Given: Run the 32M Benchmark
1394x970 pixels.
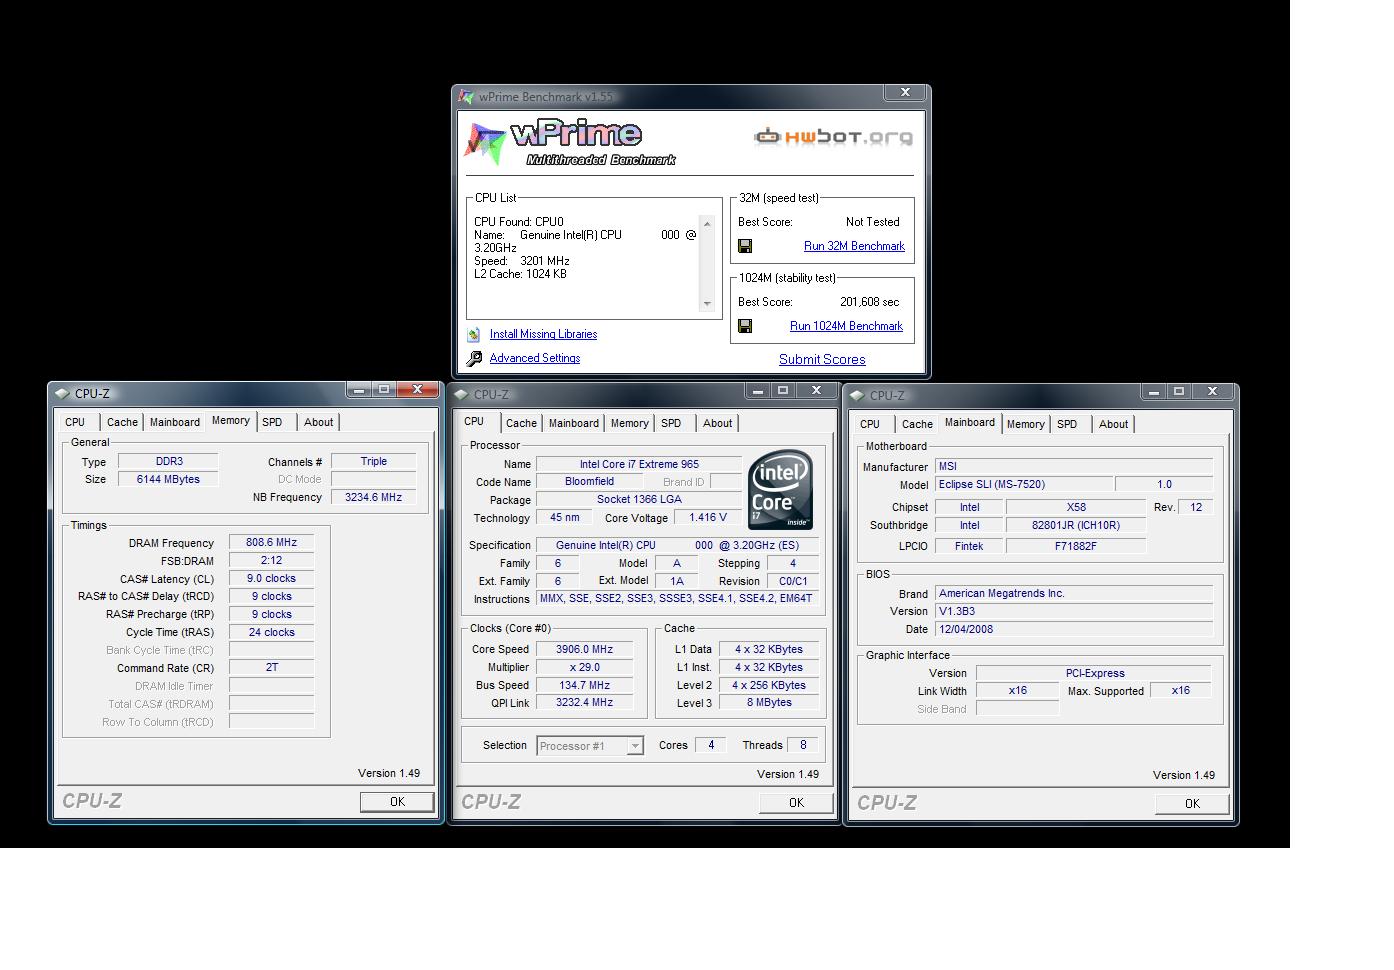Looking at the screenshot, I should pos(854,246).
